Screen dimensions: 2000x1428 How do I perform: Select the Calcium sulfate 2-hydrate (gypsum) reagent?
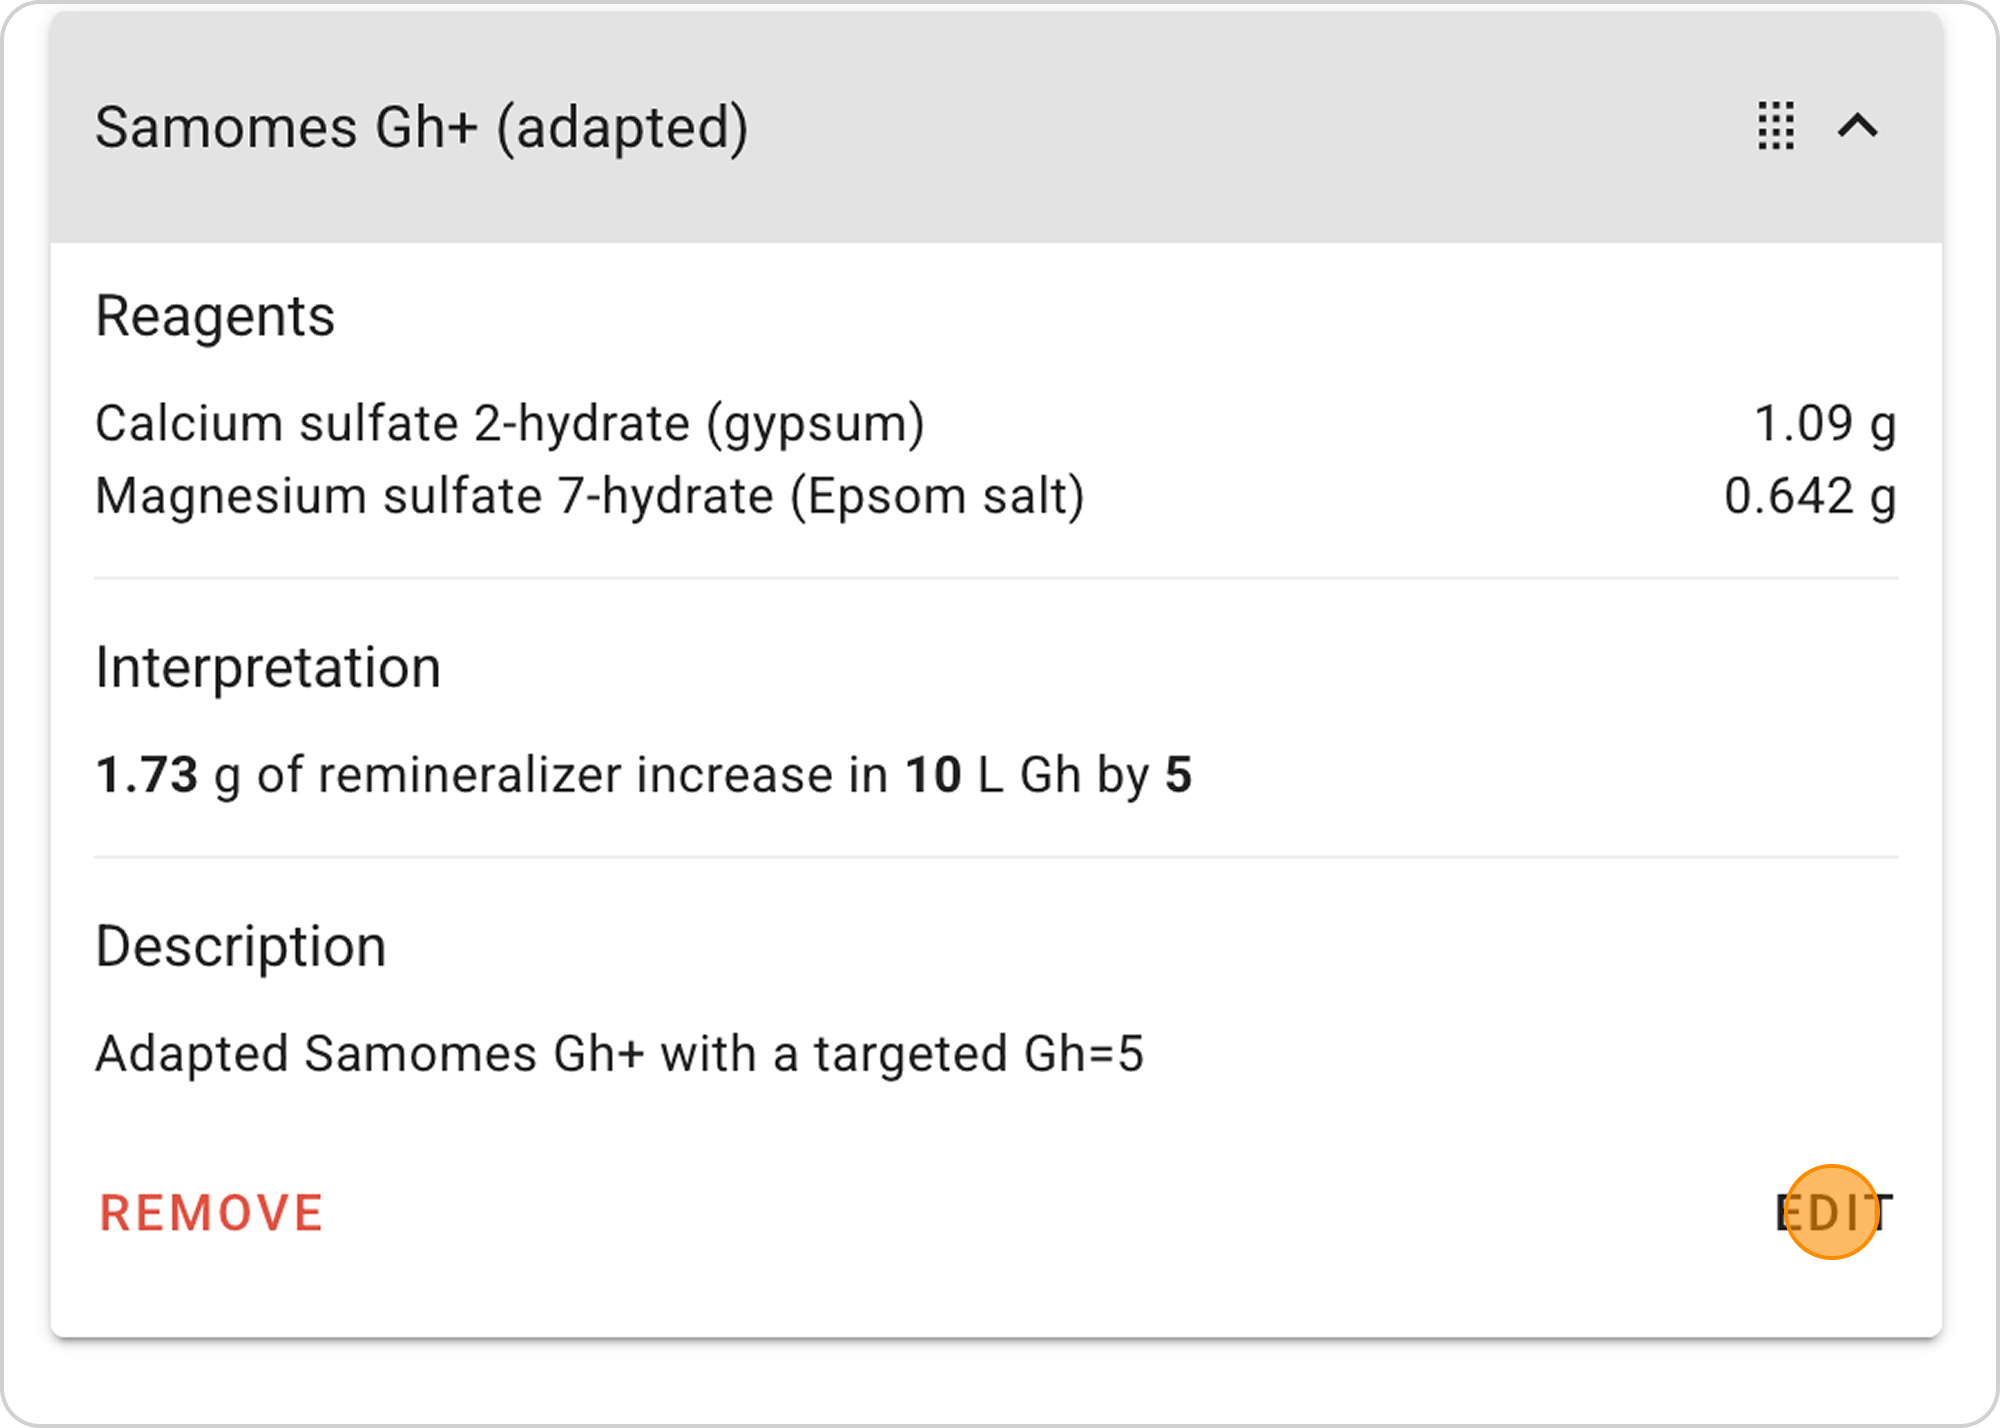tap(510, 423)
